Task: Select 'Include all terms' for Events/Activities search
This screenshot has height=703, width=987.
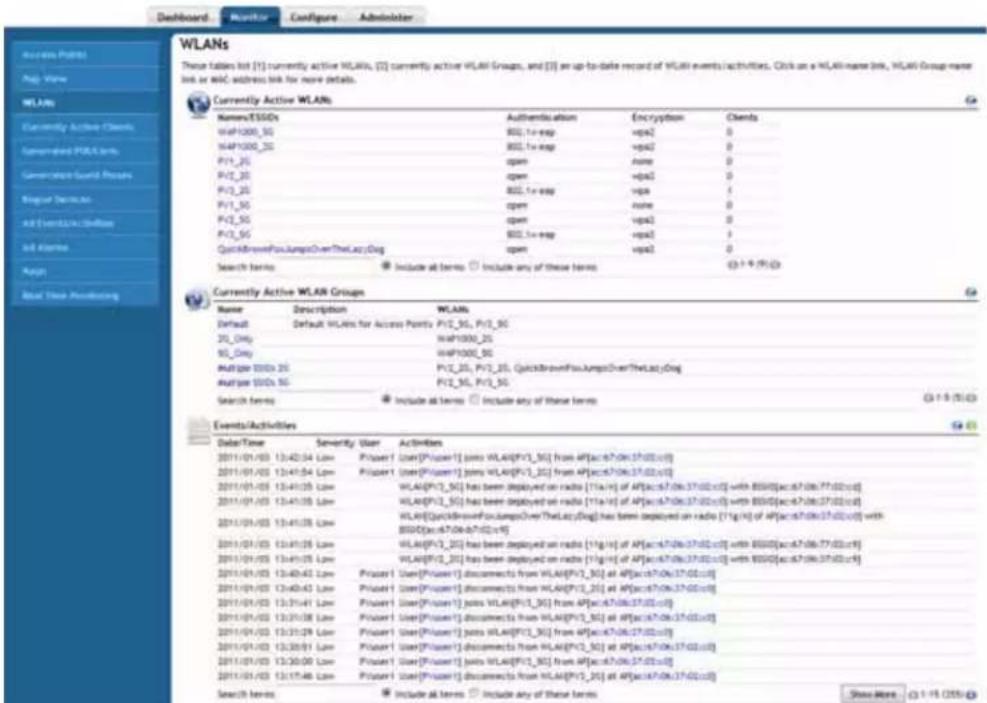Action: coord(386,693)
